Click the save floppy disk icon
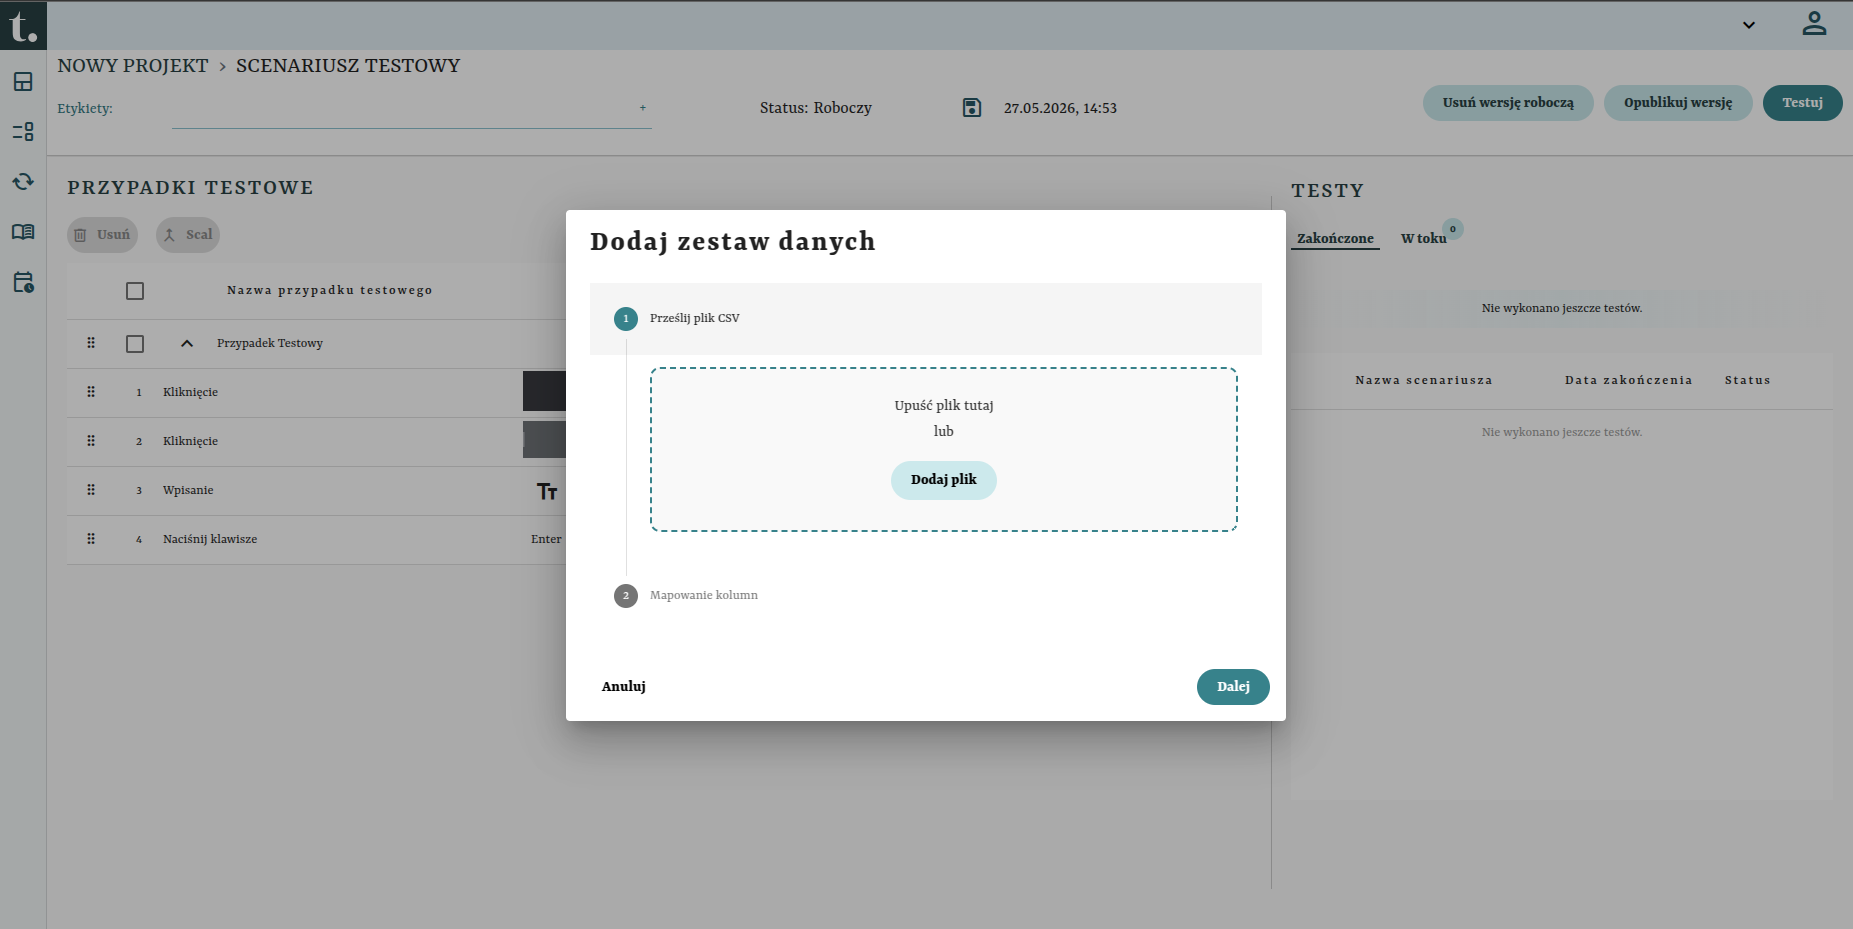This screenshot has width=1853, height=929. 972,107
